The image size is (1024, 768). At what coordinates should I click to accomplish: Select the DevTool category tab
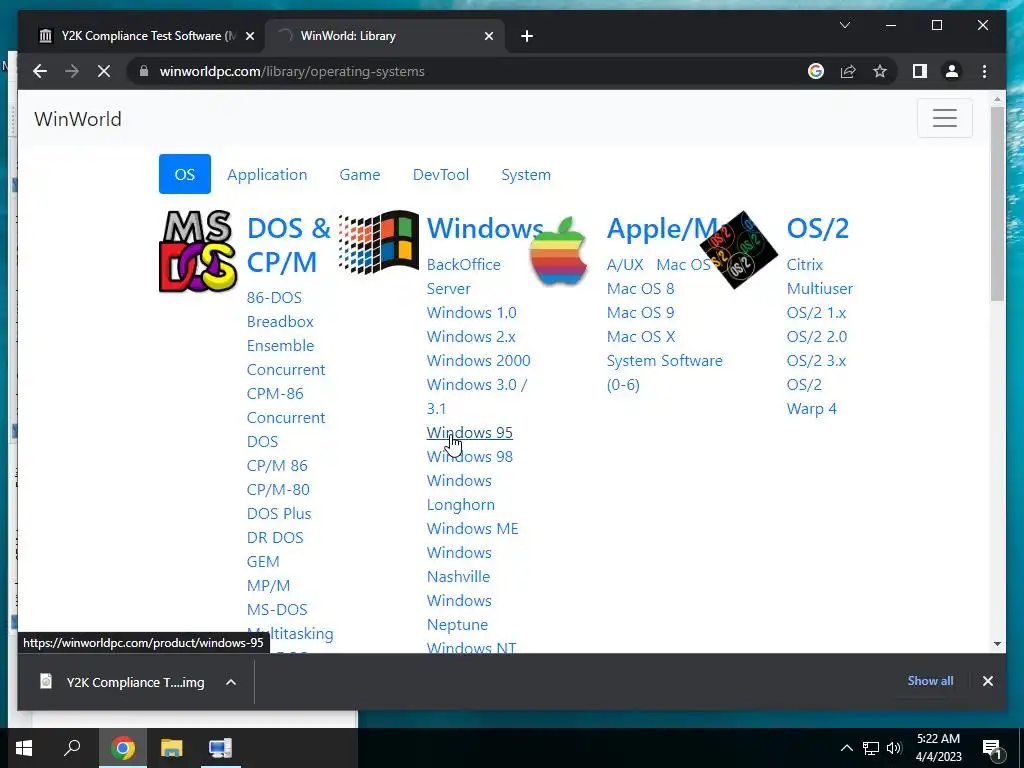441,174
